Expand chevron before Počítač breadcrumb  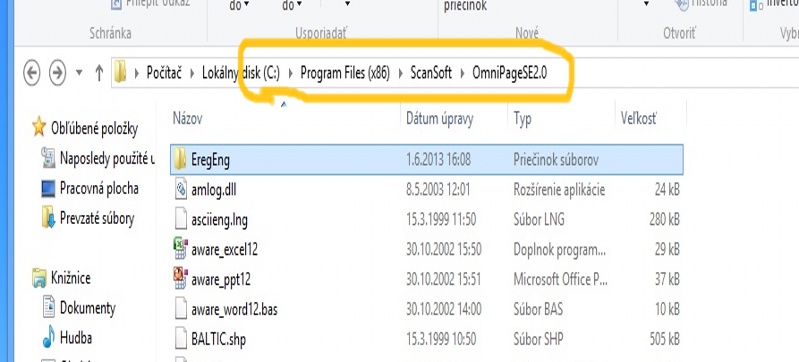(137, 73)
